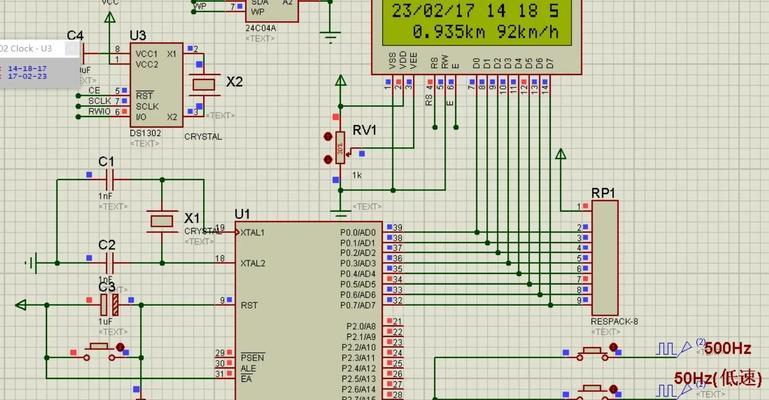Select the U1 microcontroller body

click(x=308, y=310)
